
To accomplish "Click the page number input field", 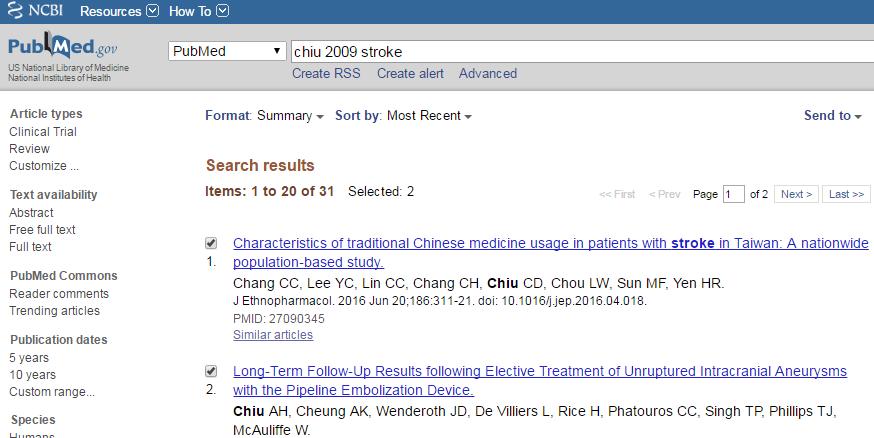I will 734,194.
